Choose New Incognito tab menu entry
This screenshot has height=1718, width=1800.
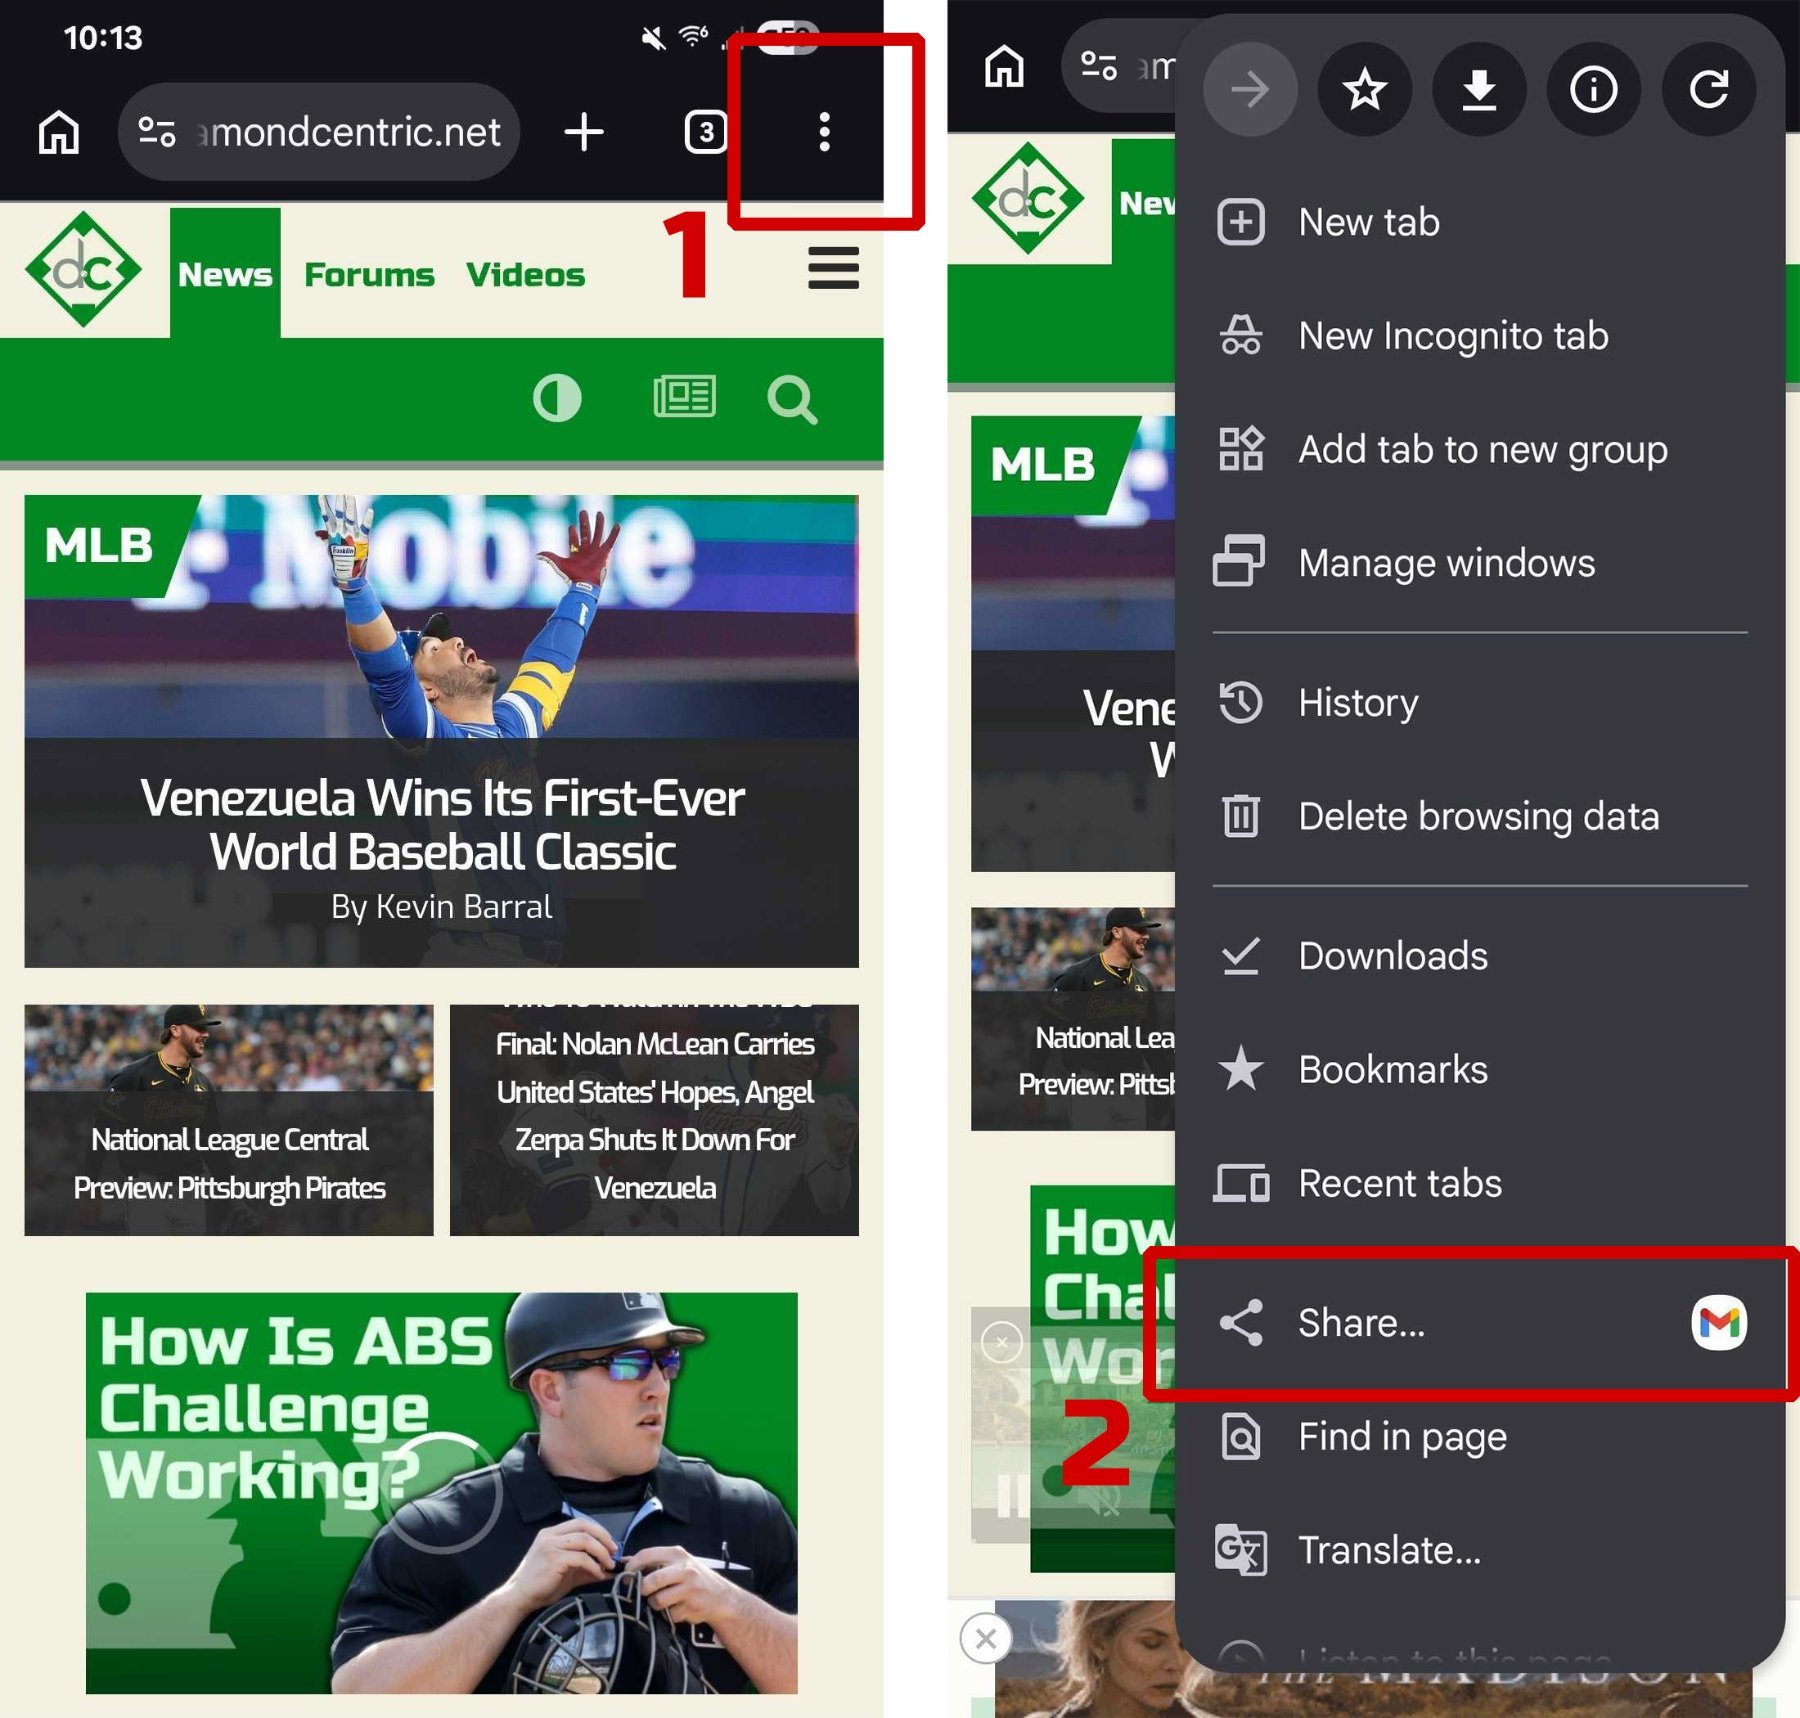pos(1452,336)
